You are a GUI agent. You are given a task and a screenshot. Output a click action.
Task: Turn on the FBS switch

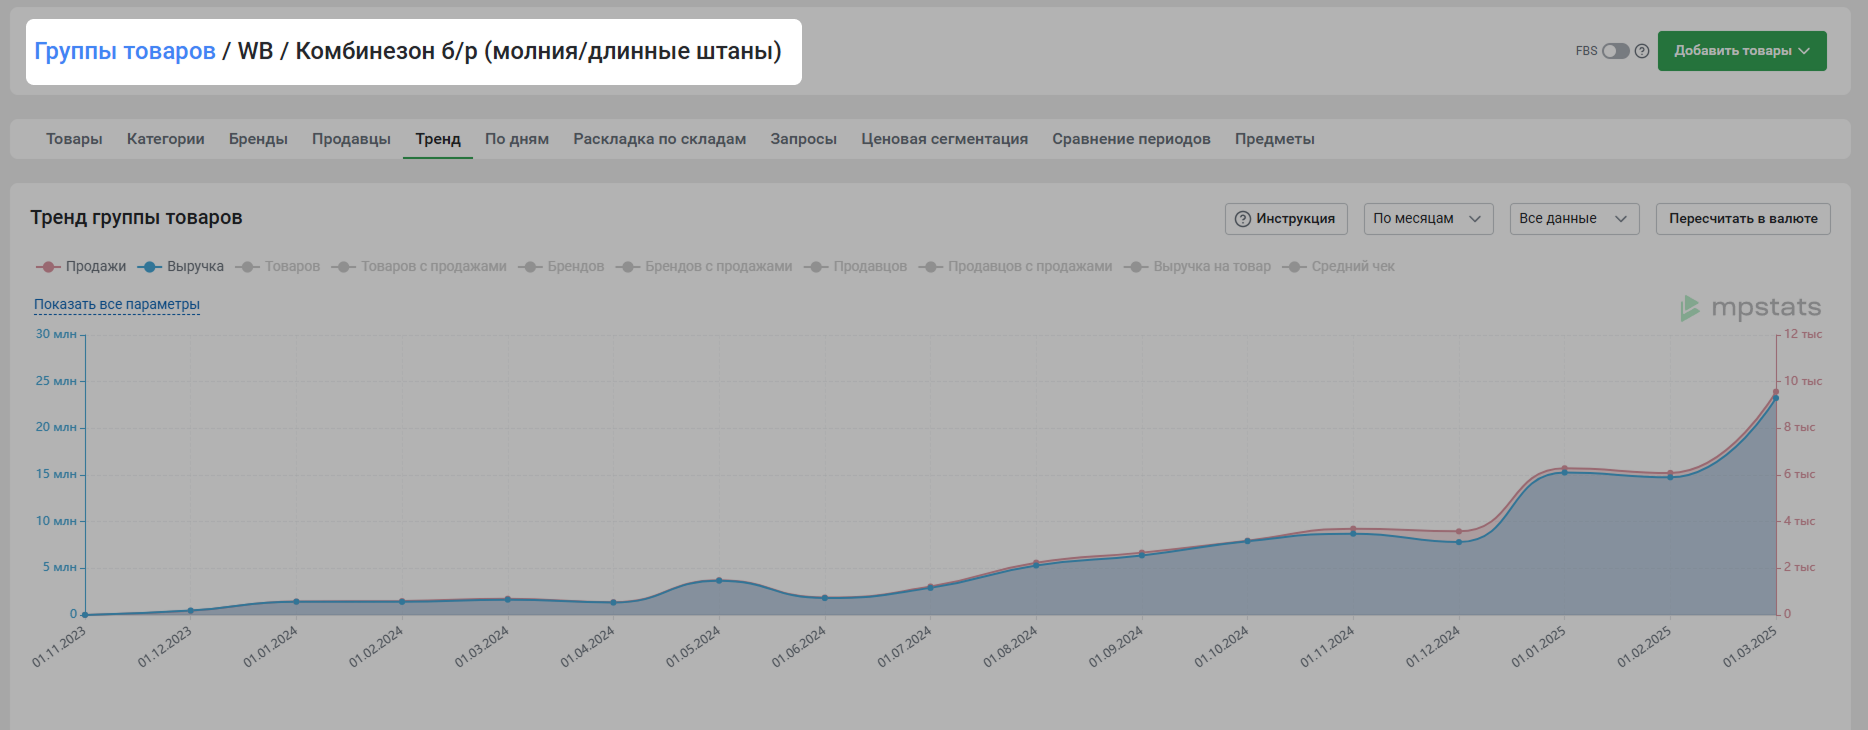click(x=1615, y=51)
